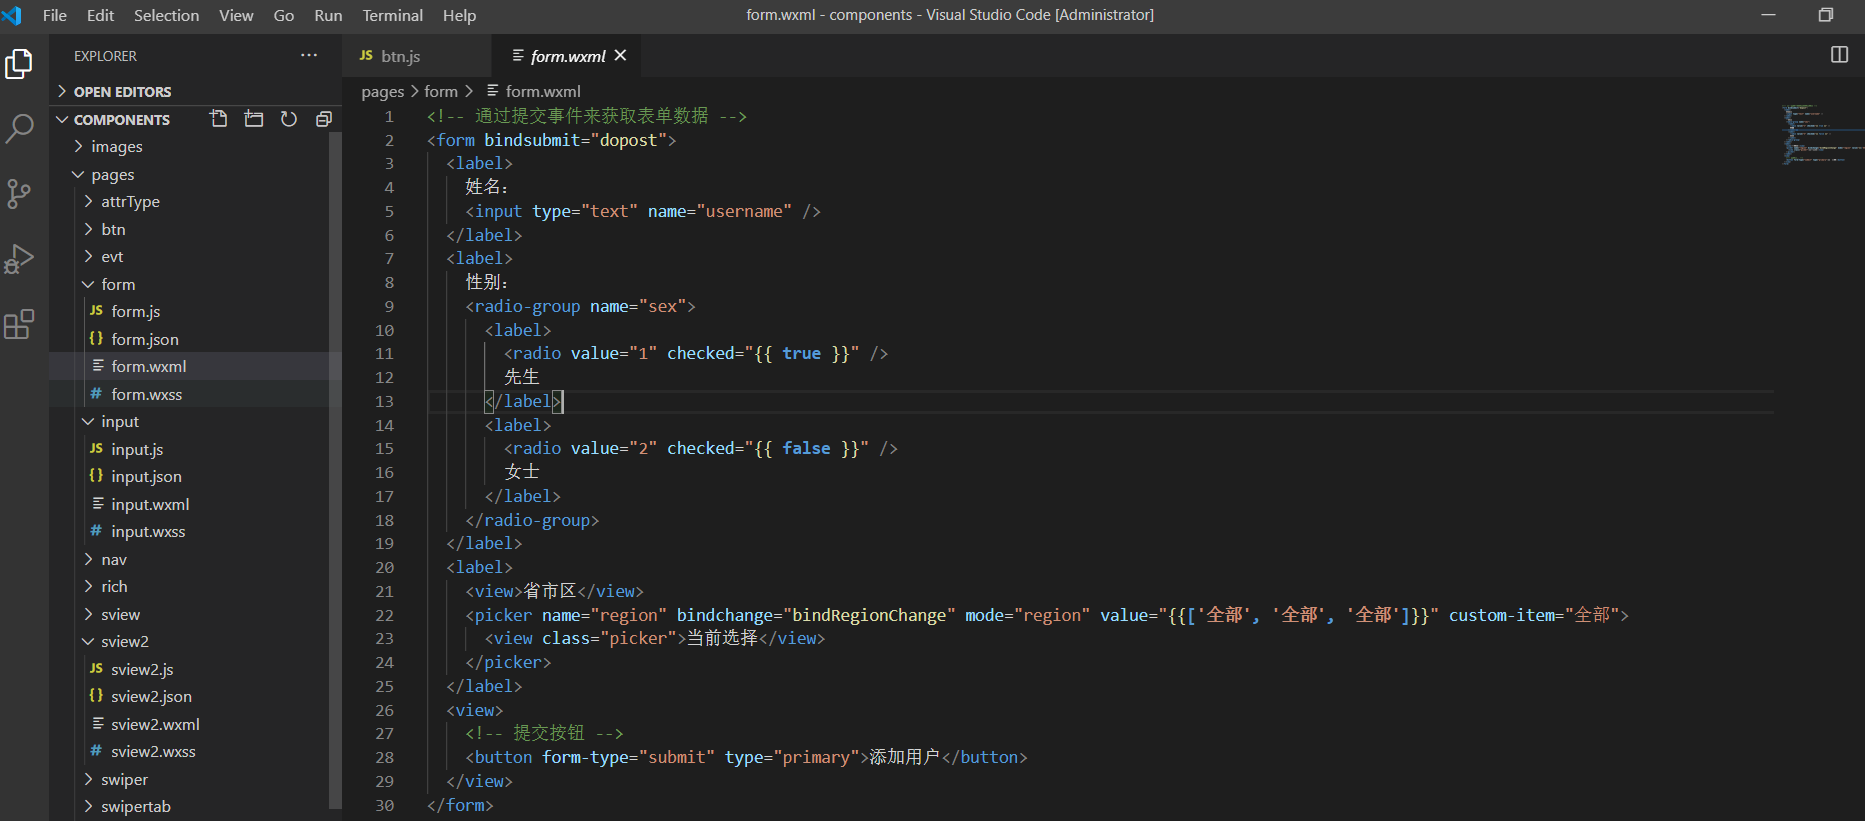Open the Run and Debug view
The height and width of the screenshot is (821, 1865).
coord(19,258)
